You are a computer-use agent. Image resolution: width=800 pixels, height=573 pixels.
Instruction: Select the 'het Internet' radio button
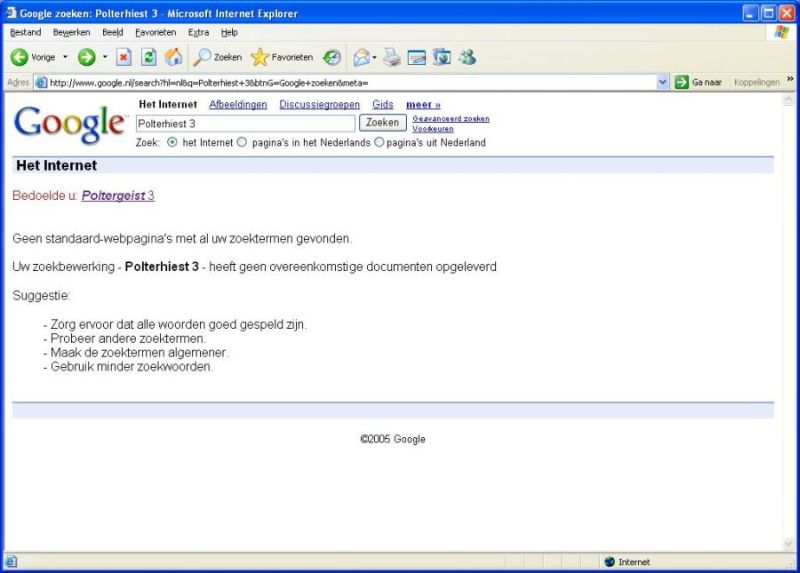(x=172, y=143)
